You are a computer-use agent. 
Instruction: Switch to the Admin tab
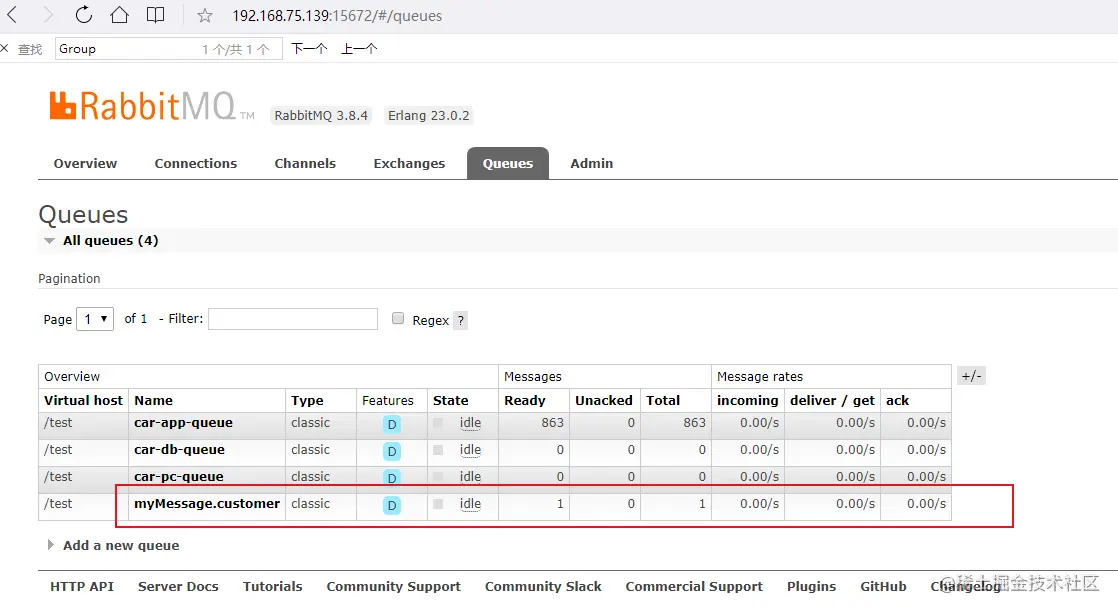coord(592,163)
